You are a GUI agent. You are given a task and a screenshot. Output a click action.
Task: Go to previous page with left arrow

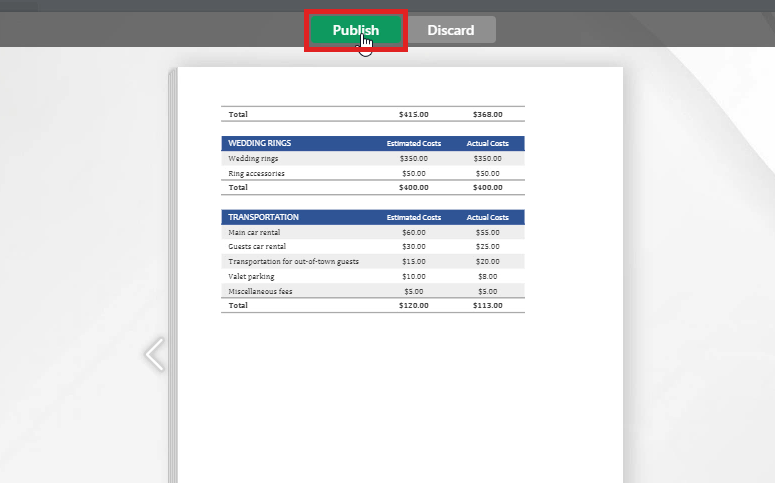[x=154, y=354]
